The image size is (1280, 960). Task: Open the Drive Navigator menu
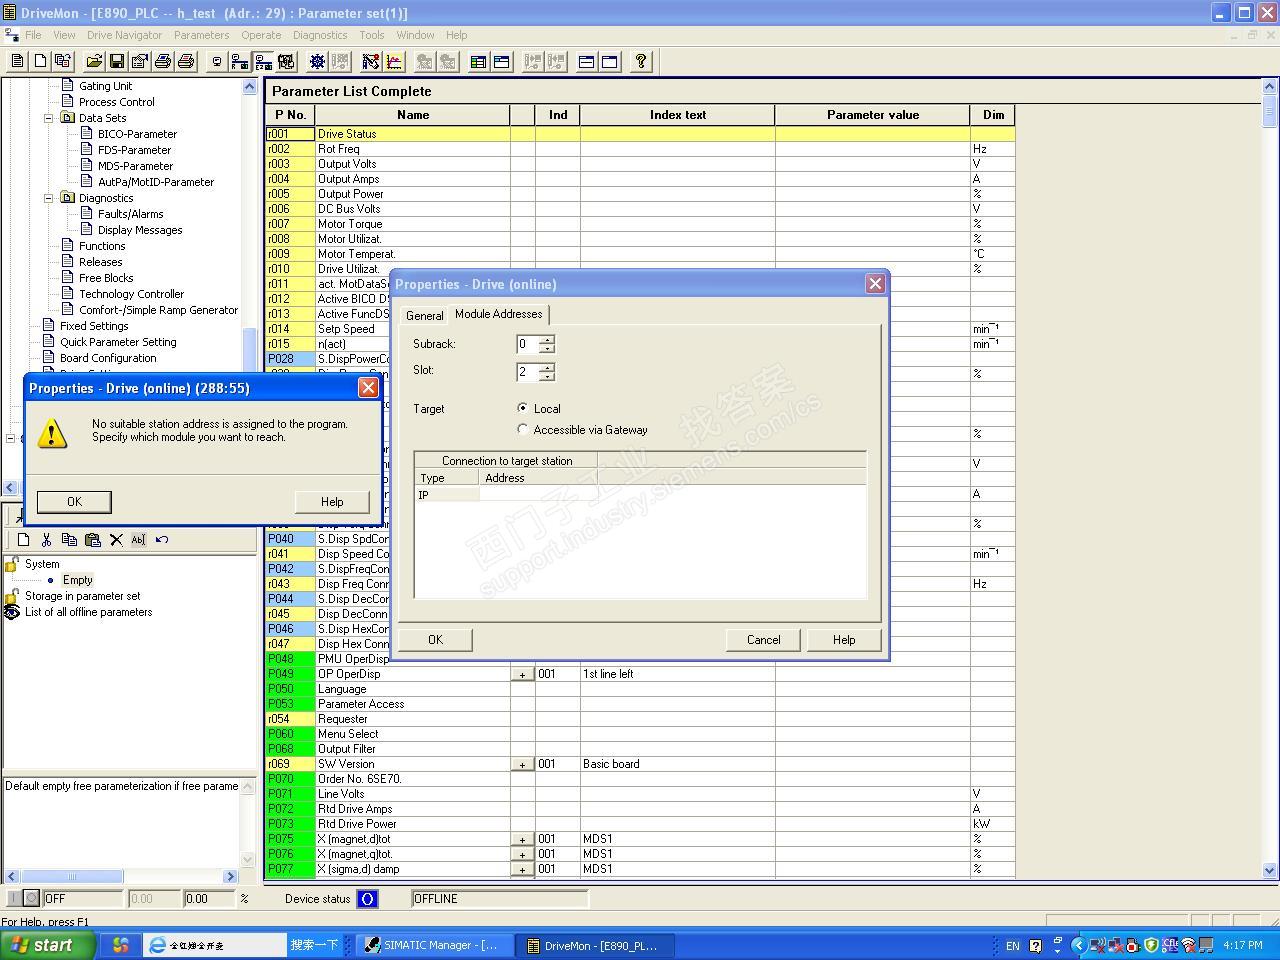coord(124,35)
